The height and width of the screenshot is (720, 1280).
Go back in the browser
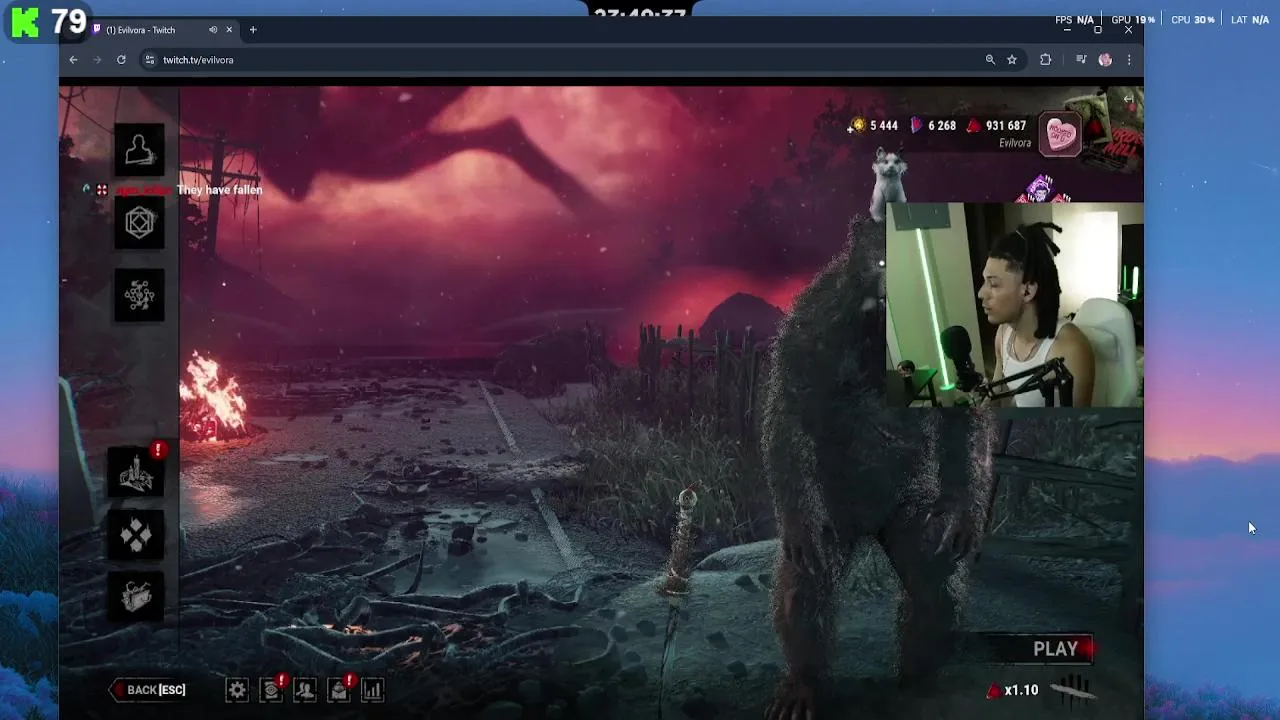click(73, 60)
